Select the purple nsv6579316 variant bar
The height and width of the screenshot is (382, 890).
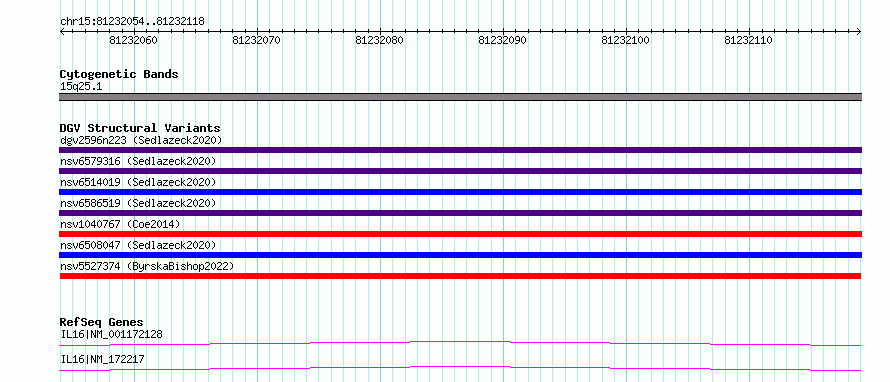point(460,171)
